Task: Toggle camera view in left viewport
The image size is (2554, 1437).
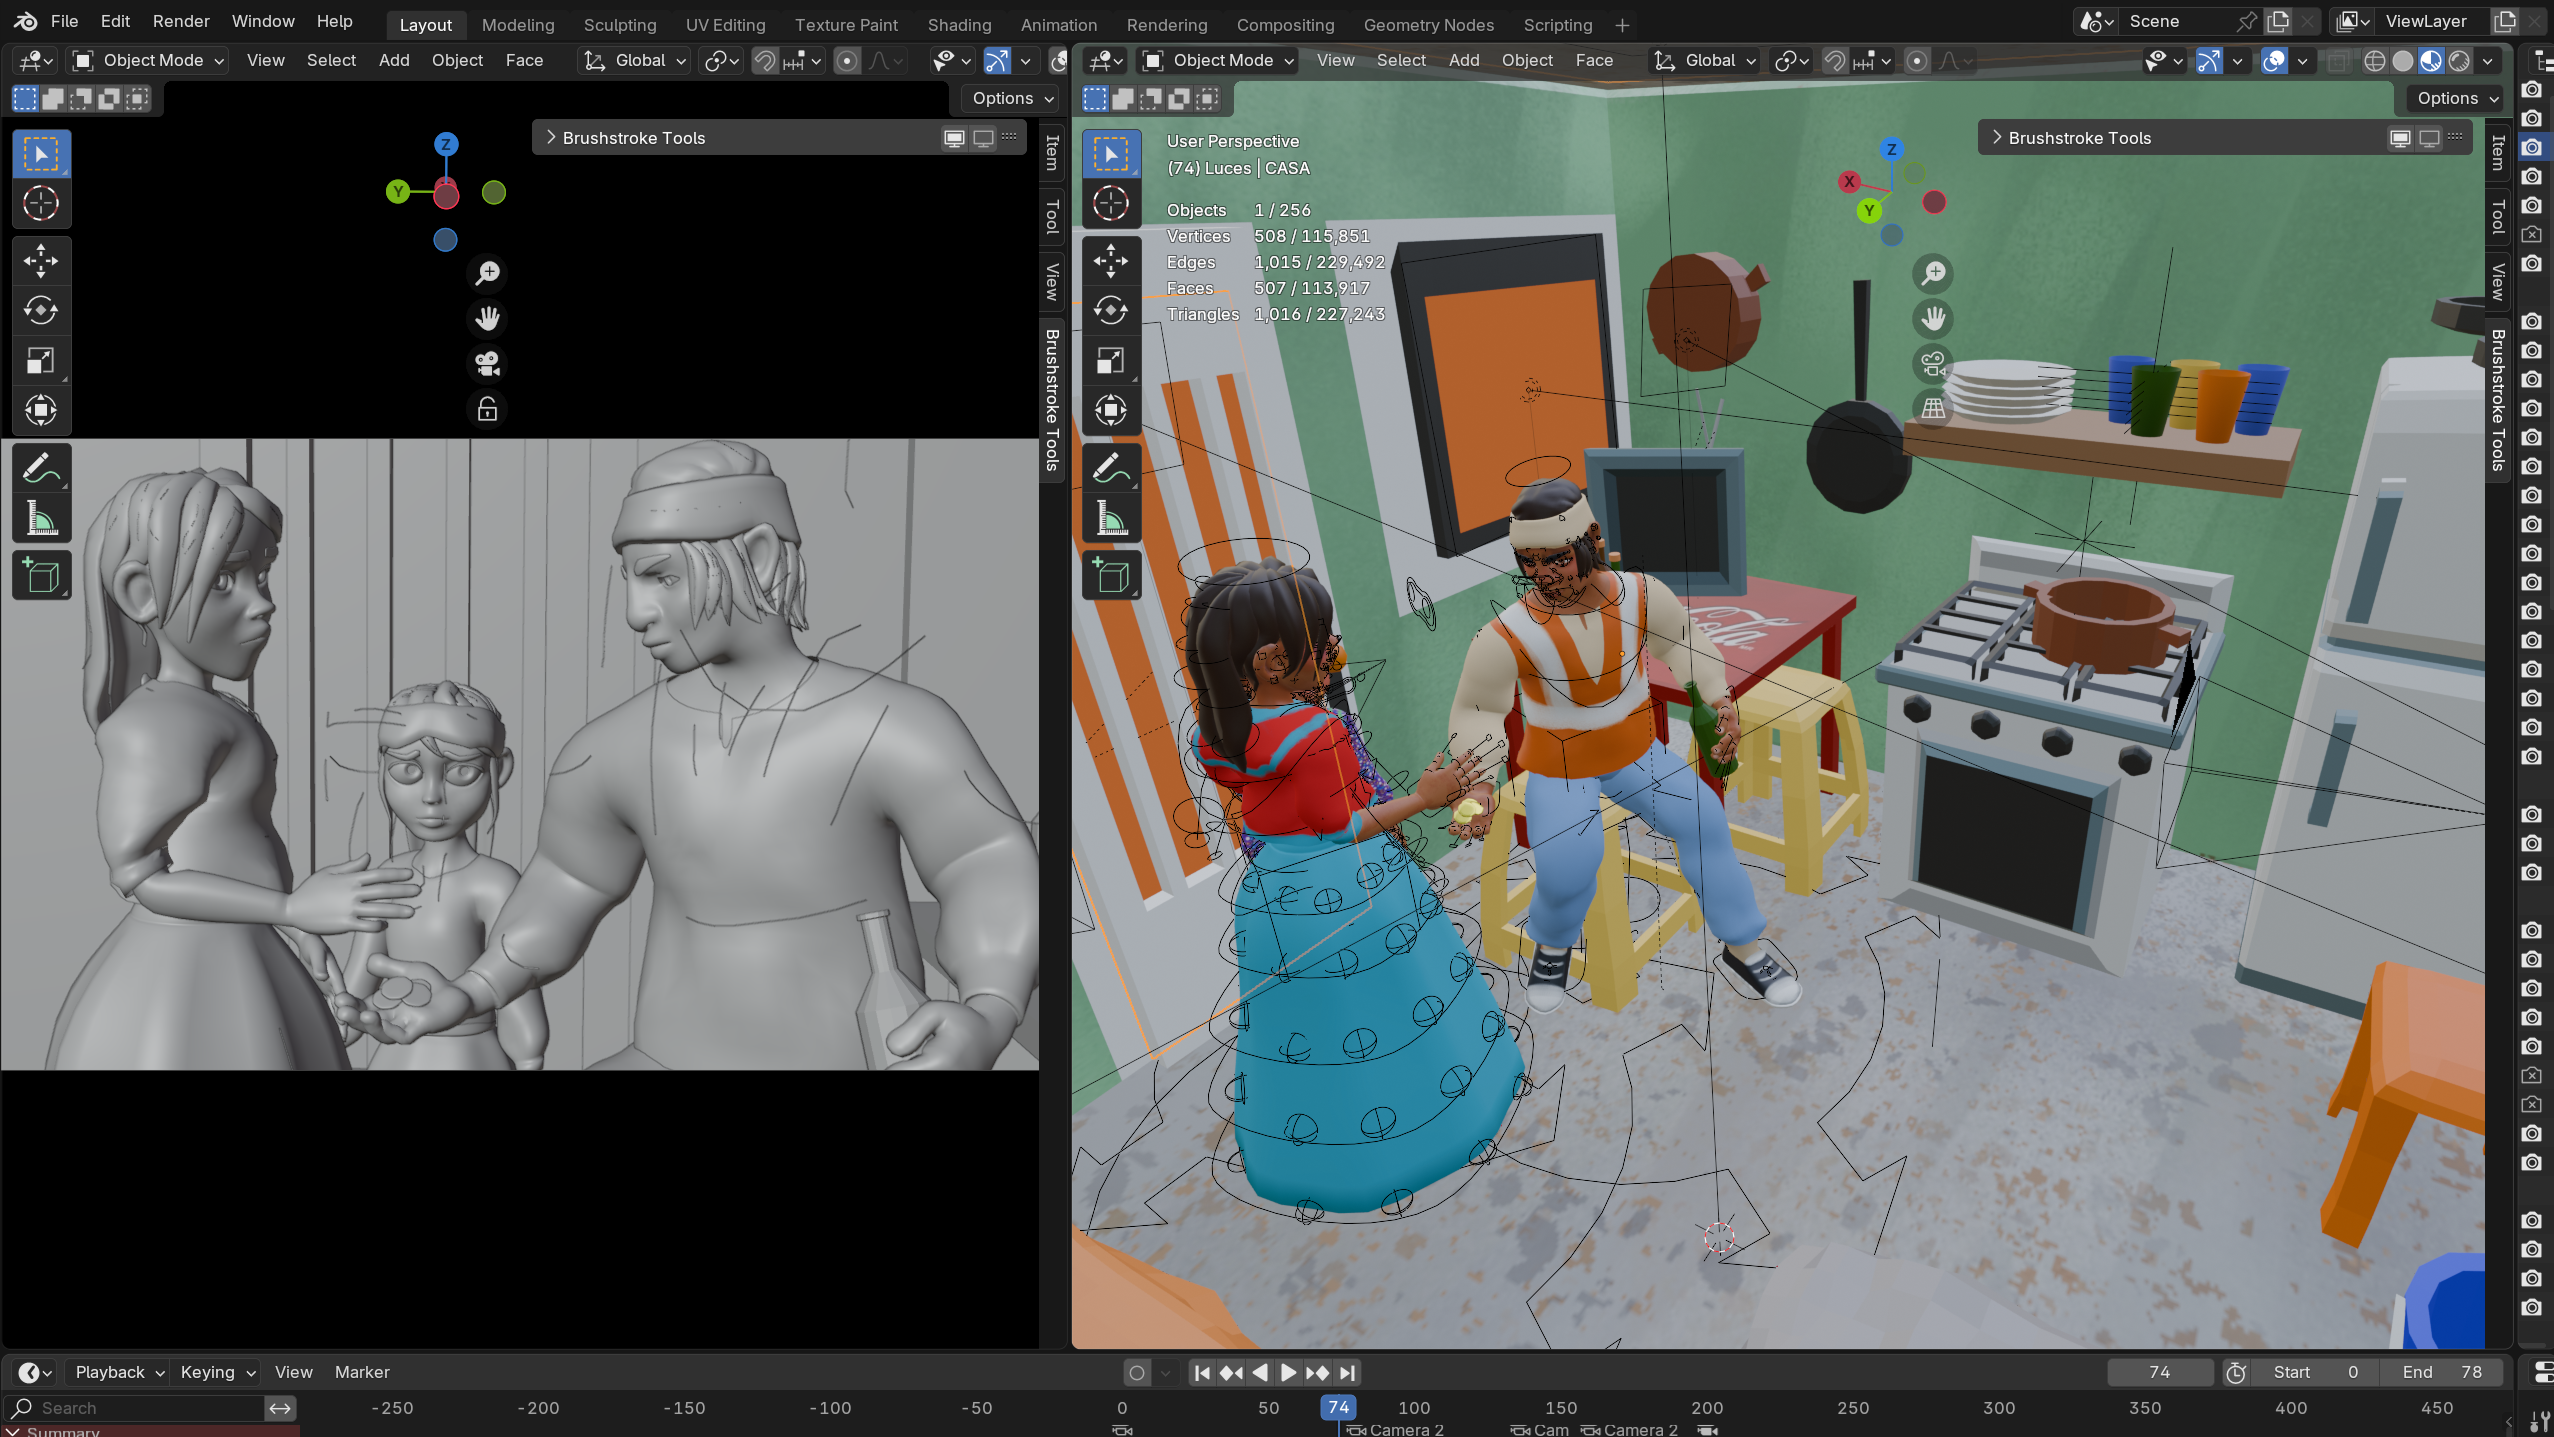Action: point(487,364)
